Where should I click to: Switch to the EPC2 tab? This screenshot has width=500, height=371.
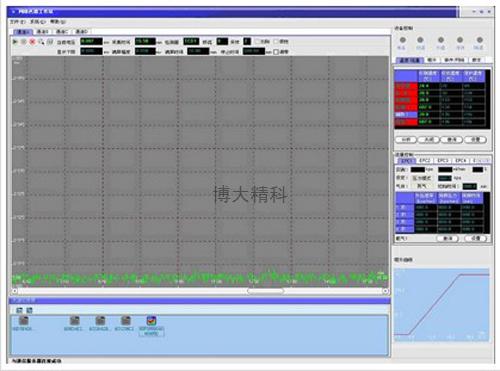(x=425, y=161)
